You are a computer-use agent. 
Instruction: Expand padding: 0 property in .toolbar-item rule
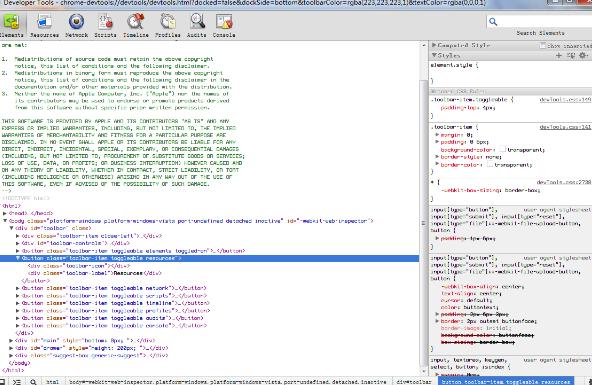(437, 142)
